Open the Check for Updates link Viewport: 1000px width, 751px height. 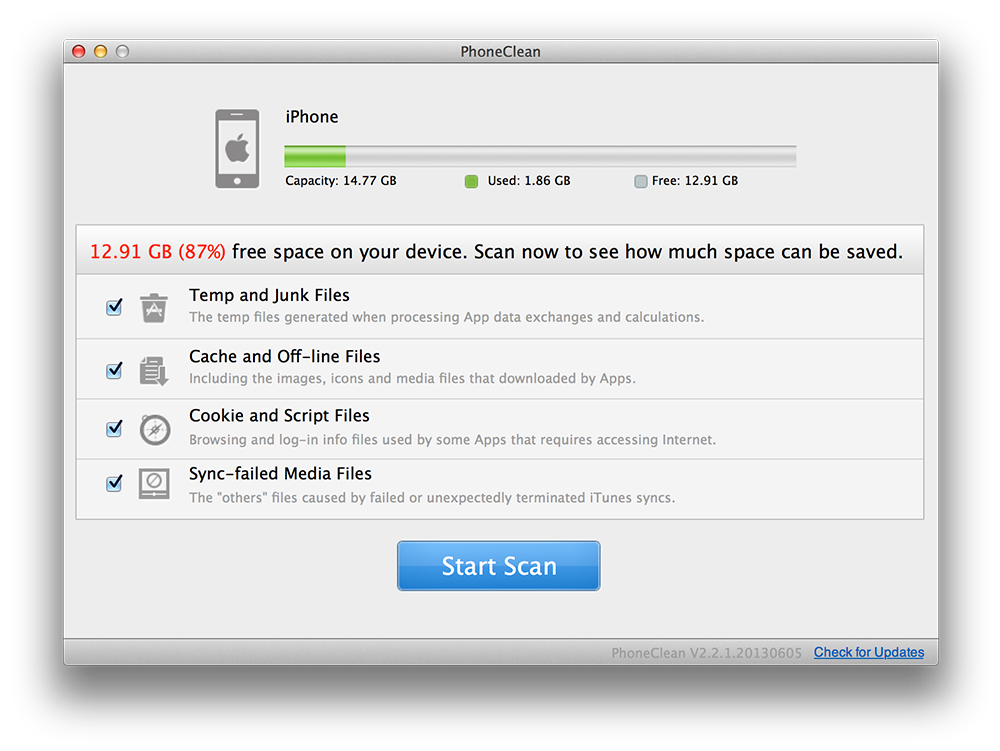point(869,652)
